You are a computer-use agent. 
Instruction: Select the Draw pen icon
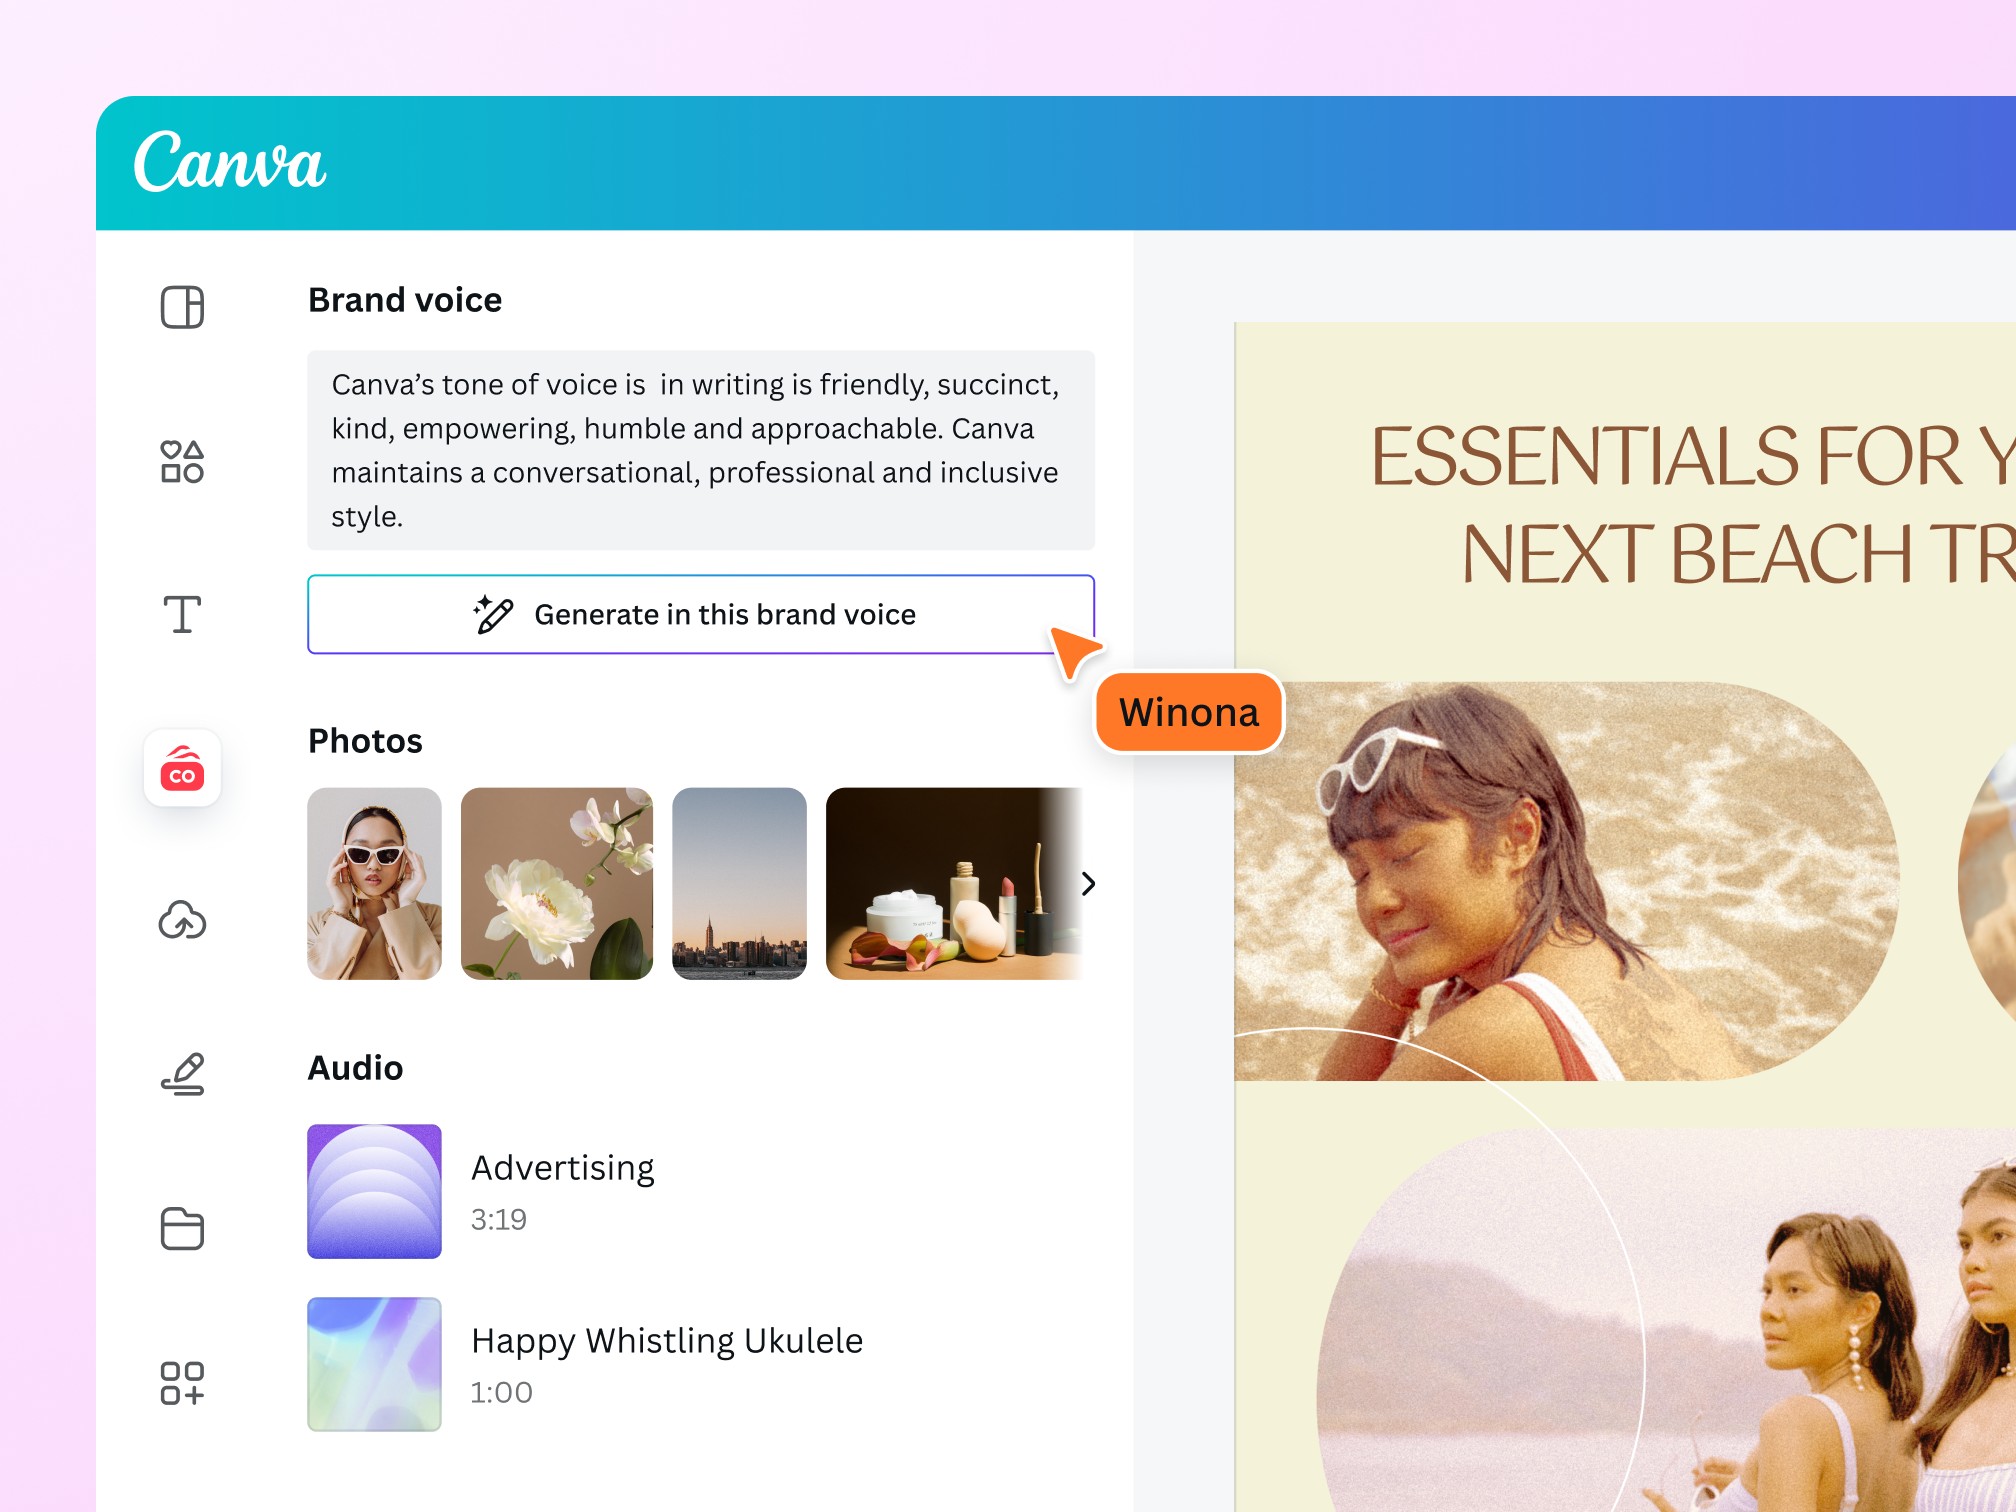pyautogui.click(x=182, y=1074)
